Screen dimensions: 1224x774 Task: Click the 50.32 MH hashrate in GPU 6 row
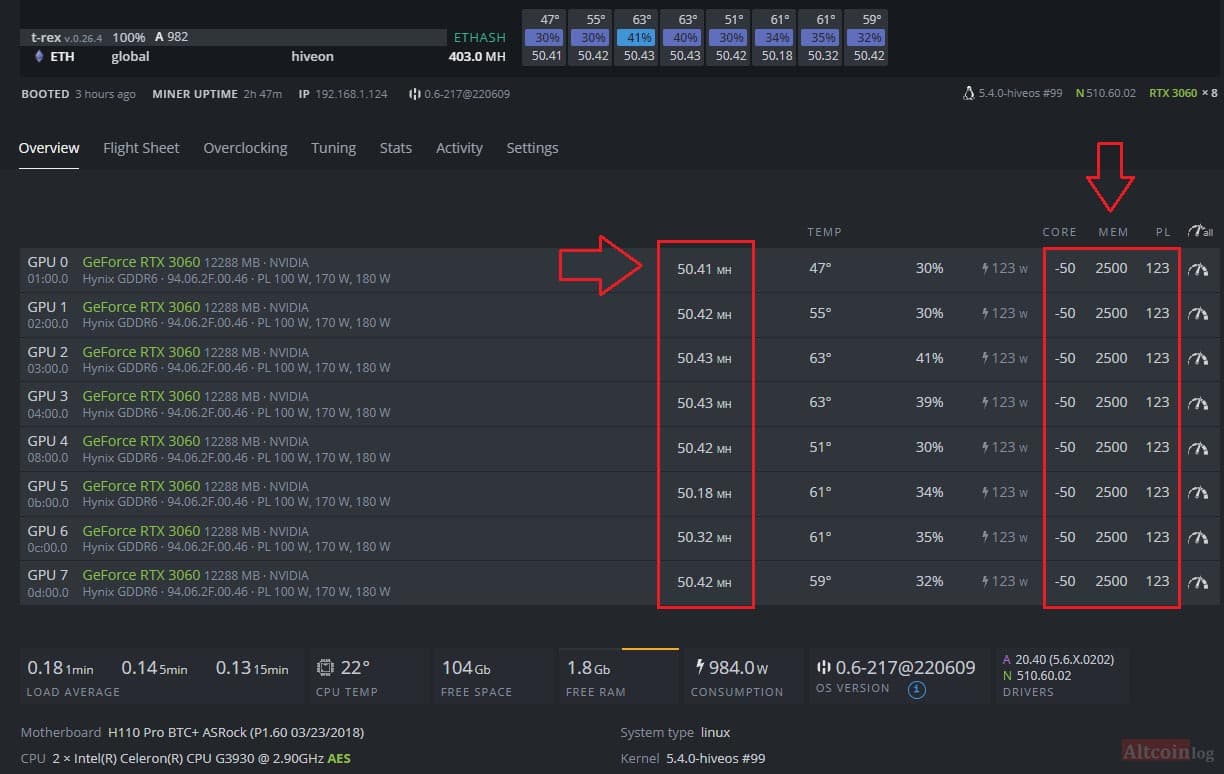tap(704, 537)
